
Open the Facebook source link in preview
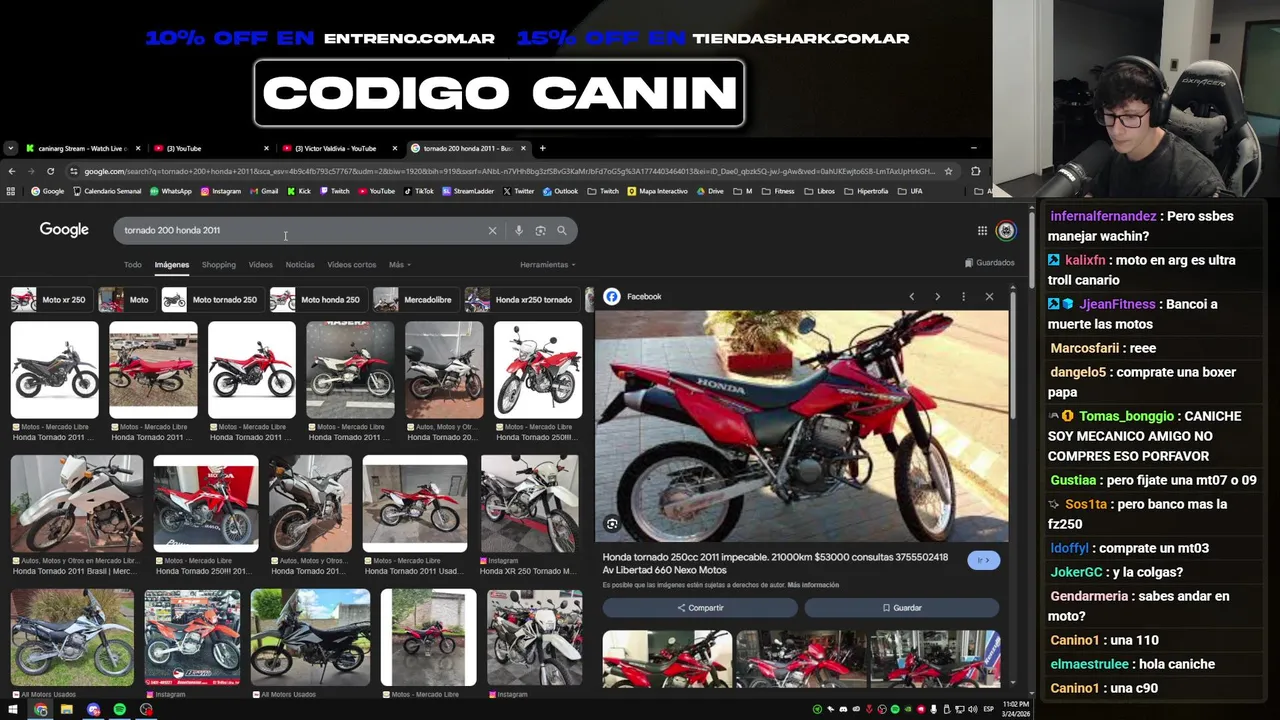pyautogui.click(x=633, y=297)
